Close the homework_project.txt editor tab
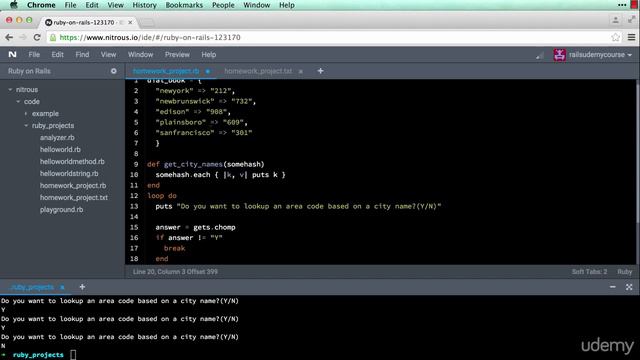 pos(301,71)
